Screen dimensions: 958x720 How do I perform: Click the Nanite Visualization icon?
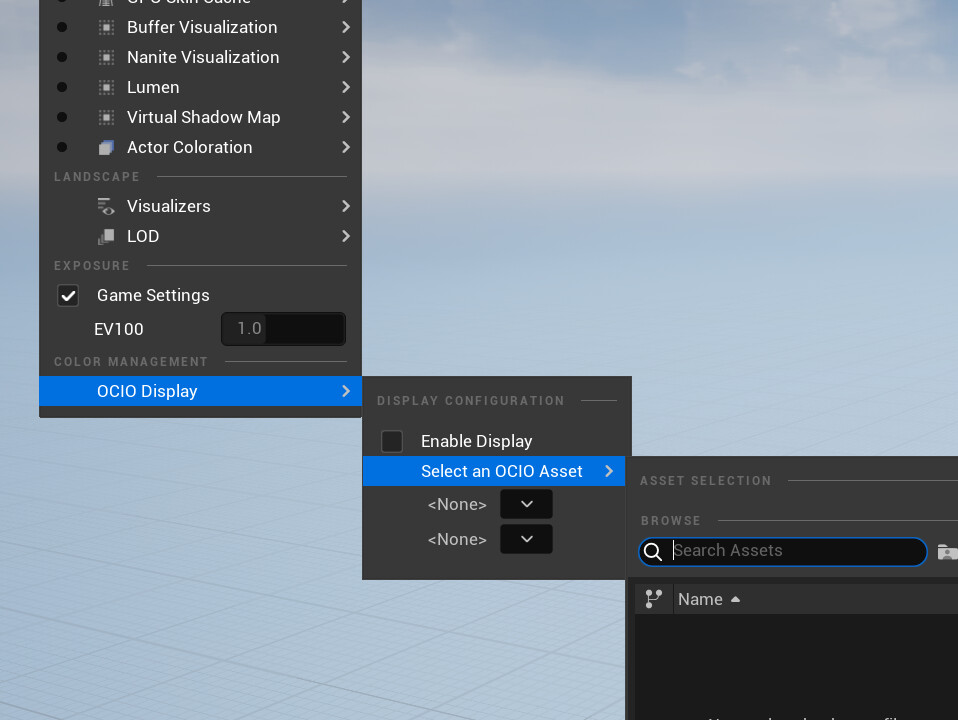(x=106, y=57)
